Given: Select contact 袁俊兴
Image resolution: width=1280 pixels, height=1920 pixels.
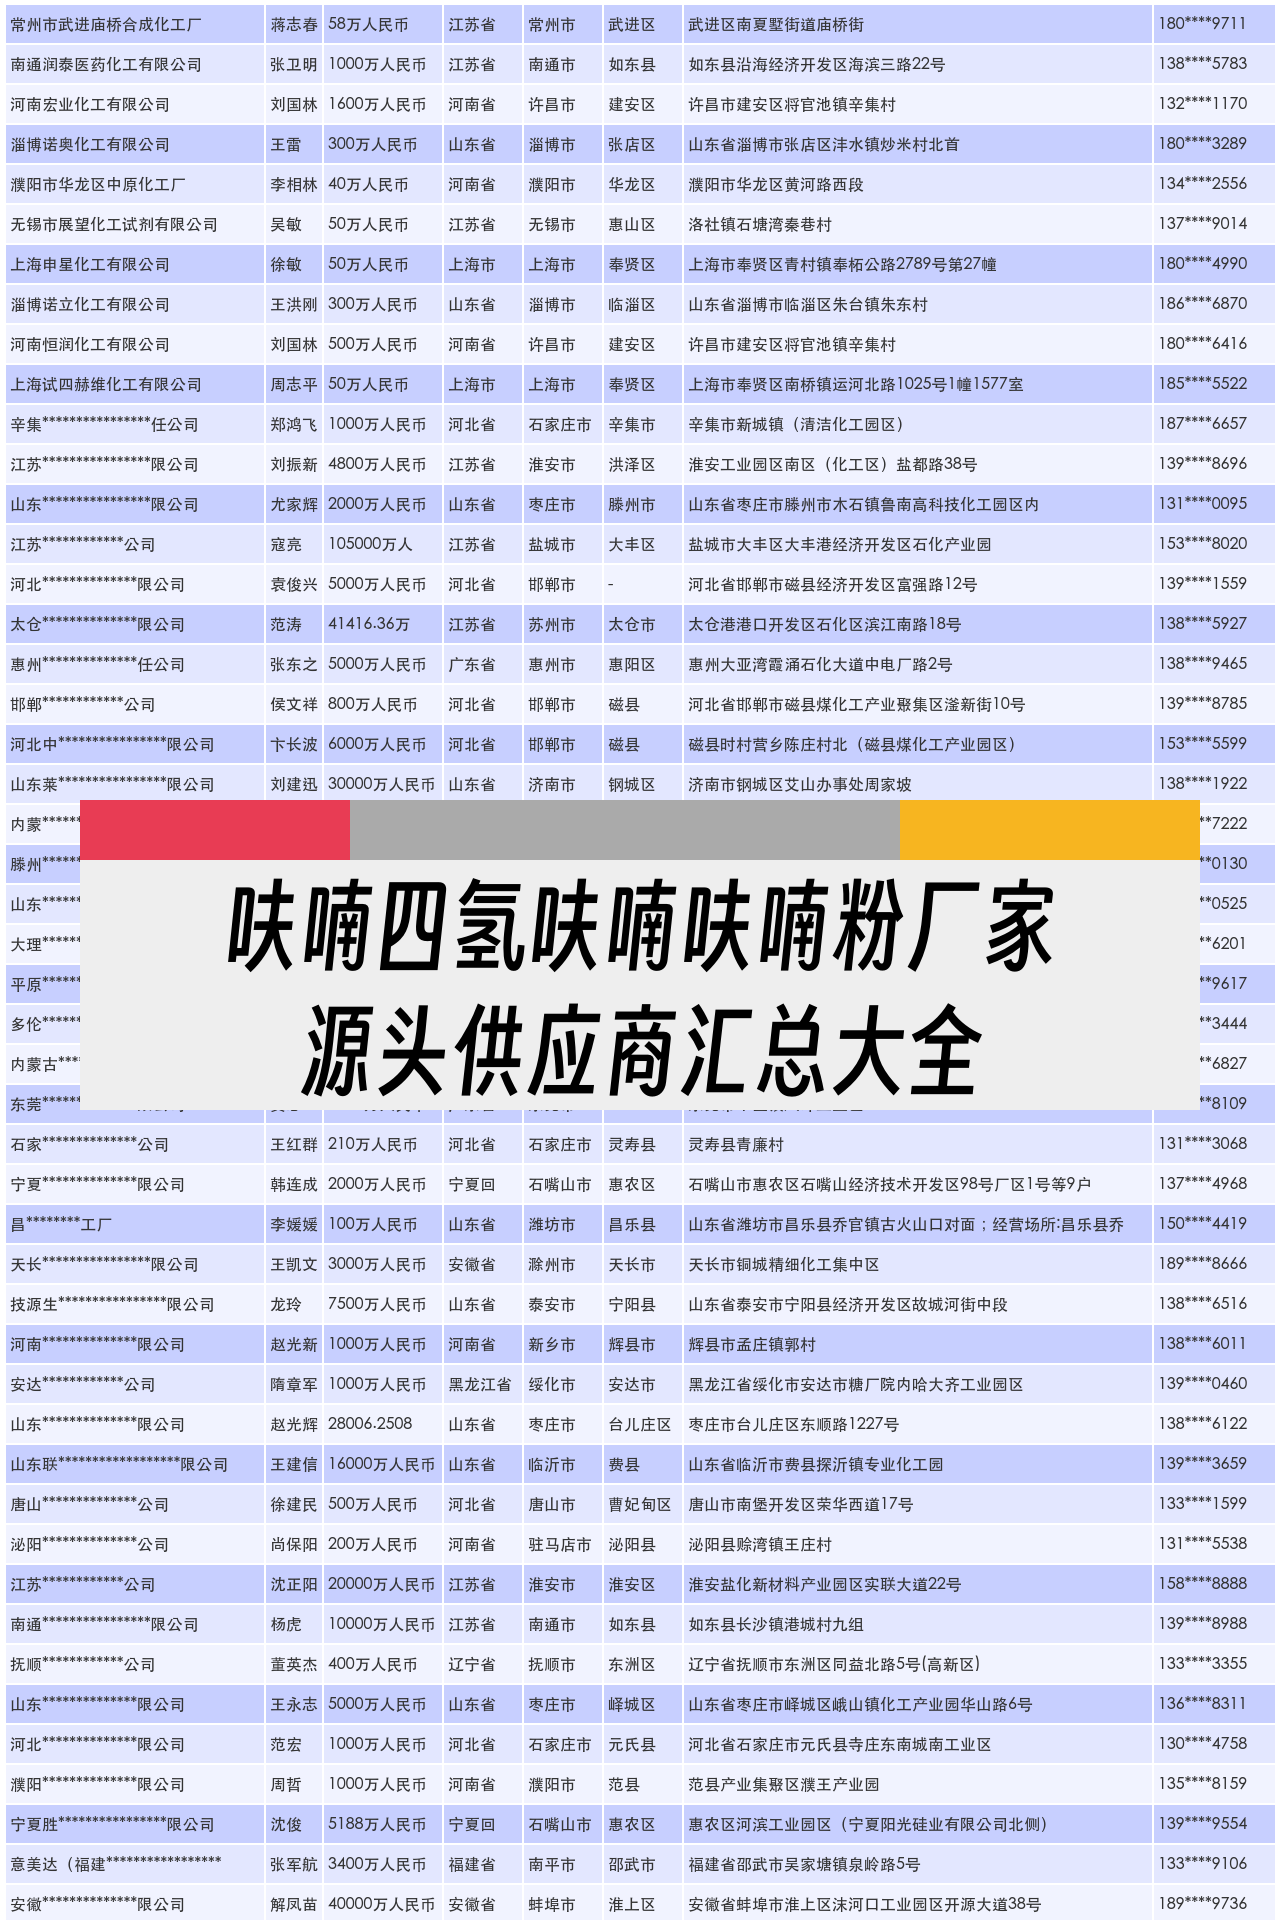Looking at the screenshot, I should [294, 584].
